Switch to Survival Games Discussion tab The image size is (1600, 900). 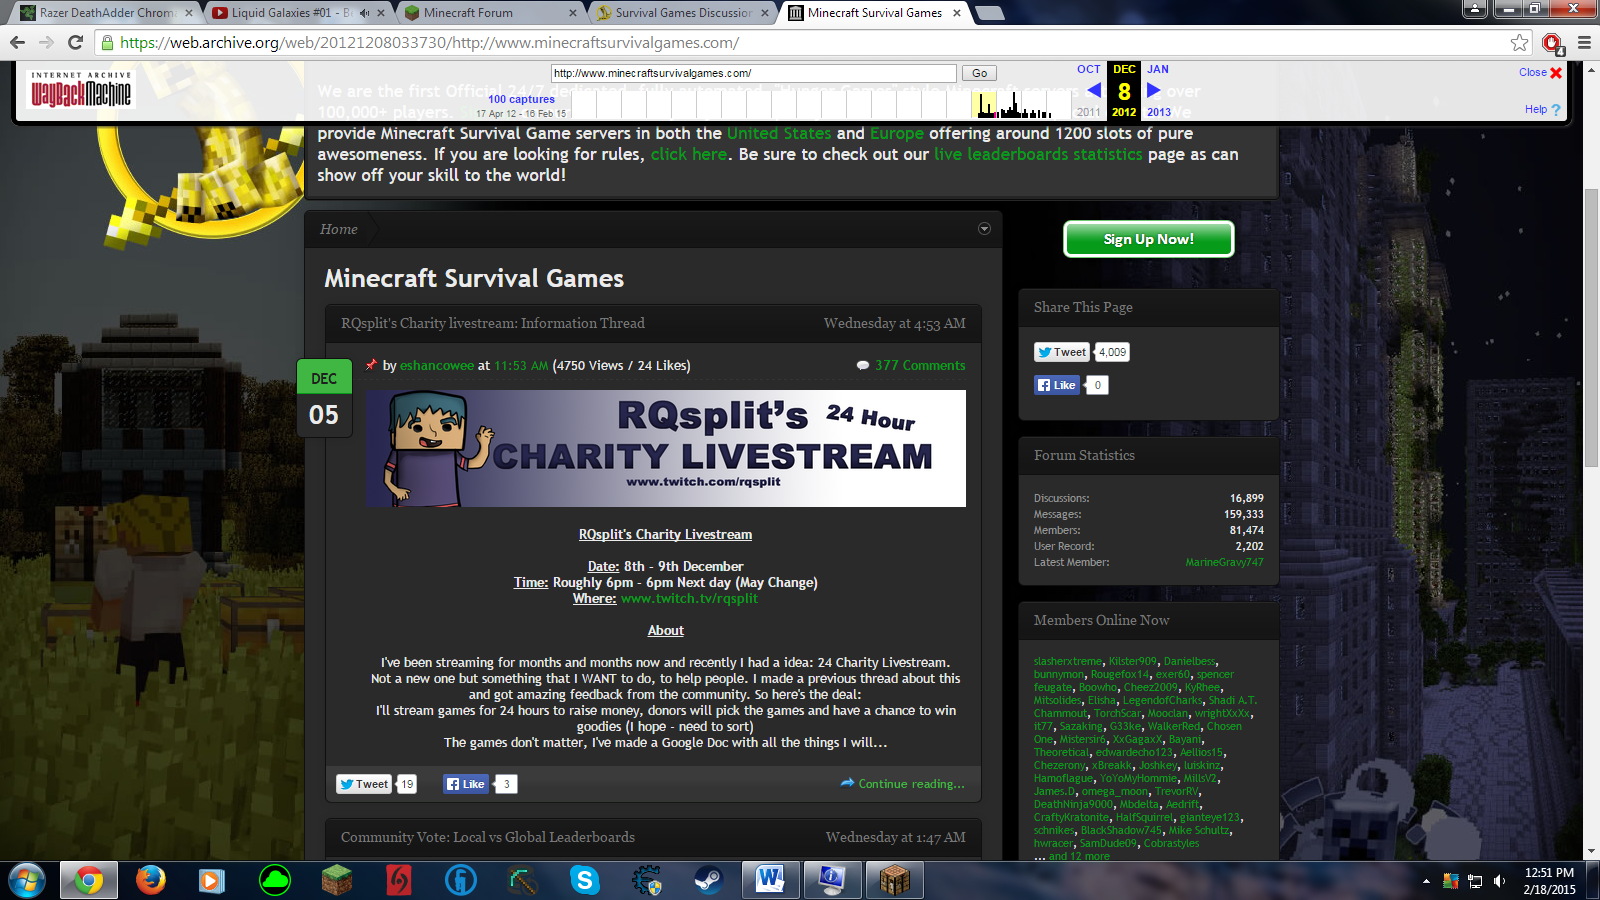(x=682, y=13)
